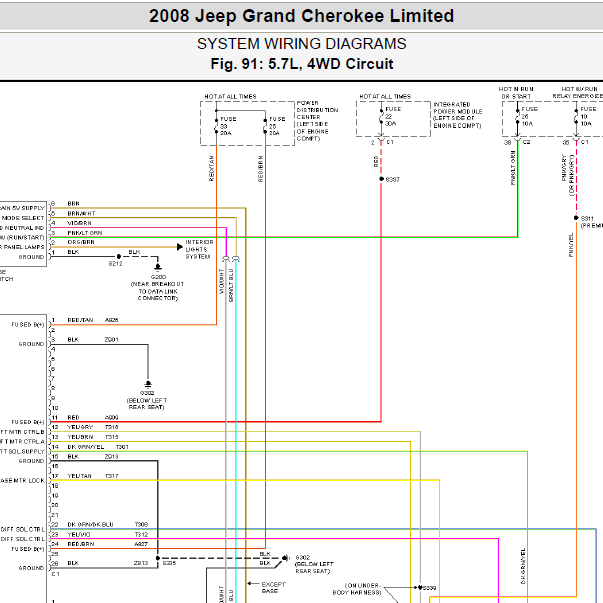
Task: Click the 'Fig. 91: 5.7L, 4WD Circuit' caption
Action: click(302, 64)
